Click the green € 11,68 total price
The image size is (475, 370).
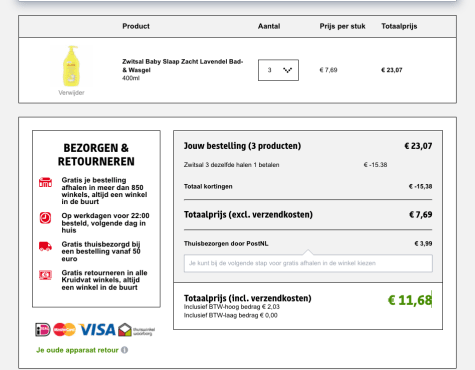(410, 300)
